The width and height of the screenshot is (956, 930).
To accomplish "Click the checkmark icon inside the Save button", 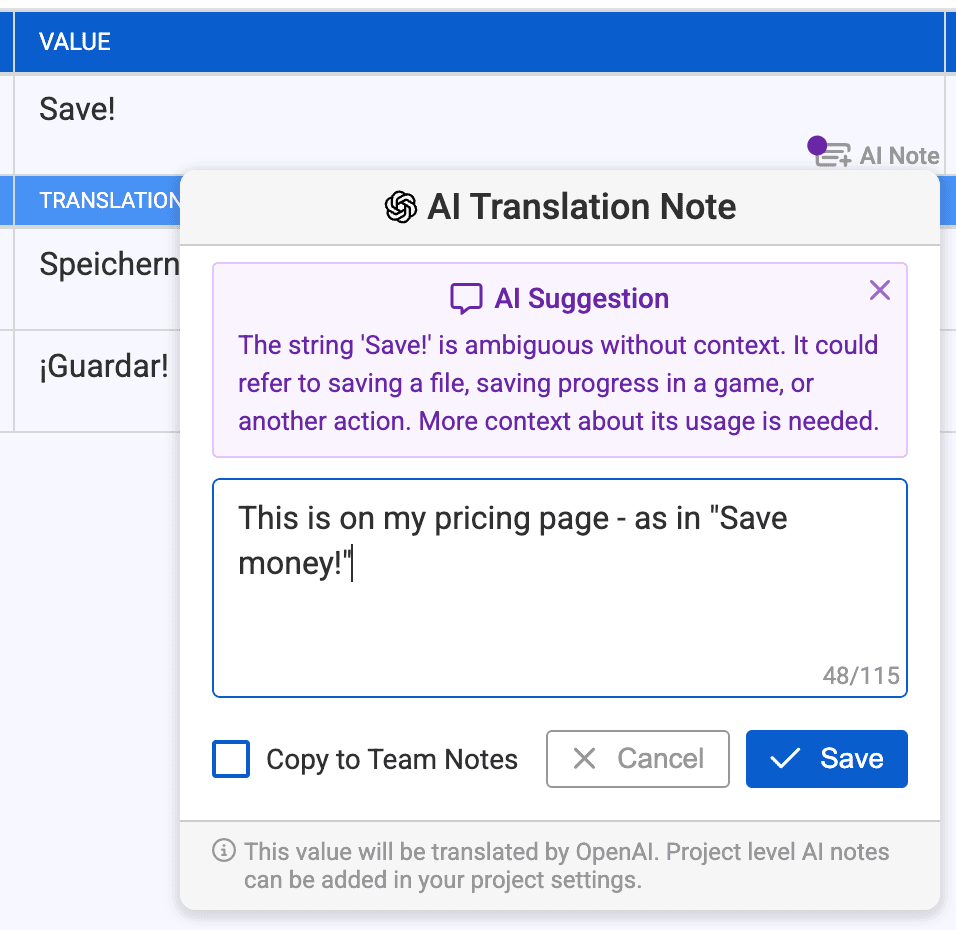I will click(x=789, y=759).
